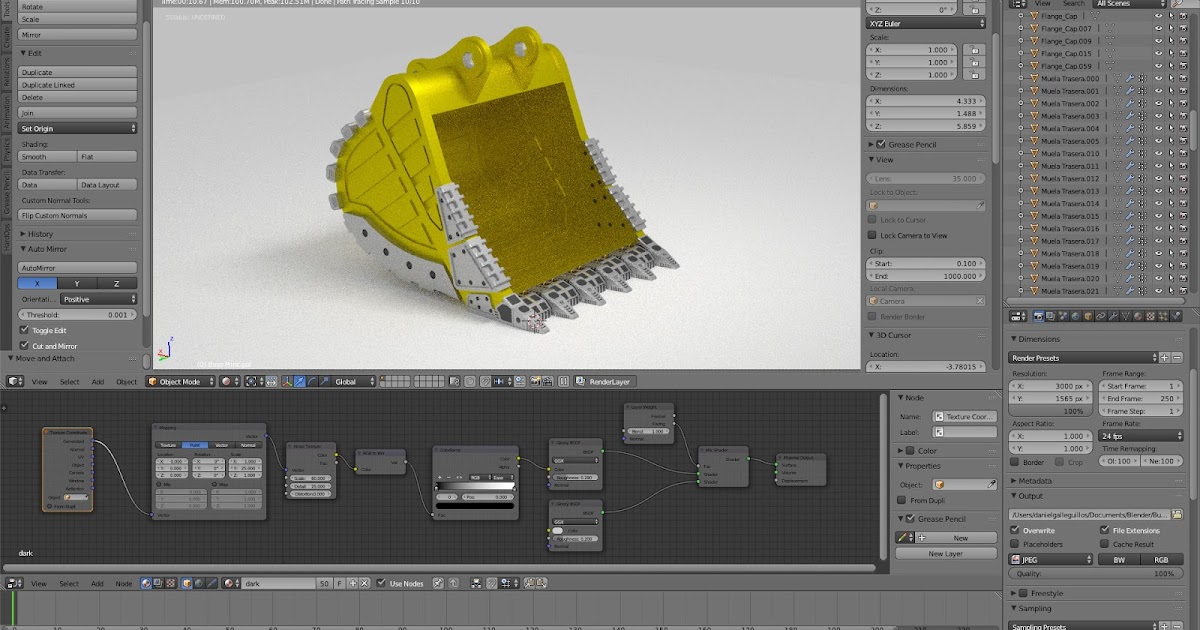Viewport: 1200px width, 630px height.
Task: Open the Select menu in node editor header
Action: (x=69, y=583)
